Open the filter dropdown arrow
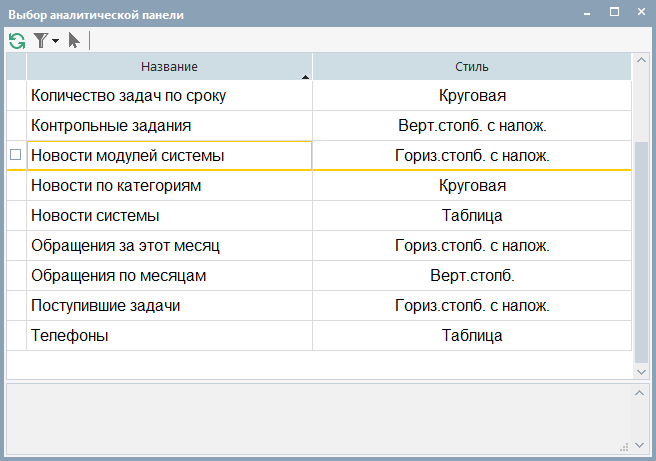 55,41
